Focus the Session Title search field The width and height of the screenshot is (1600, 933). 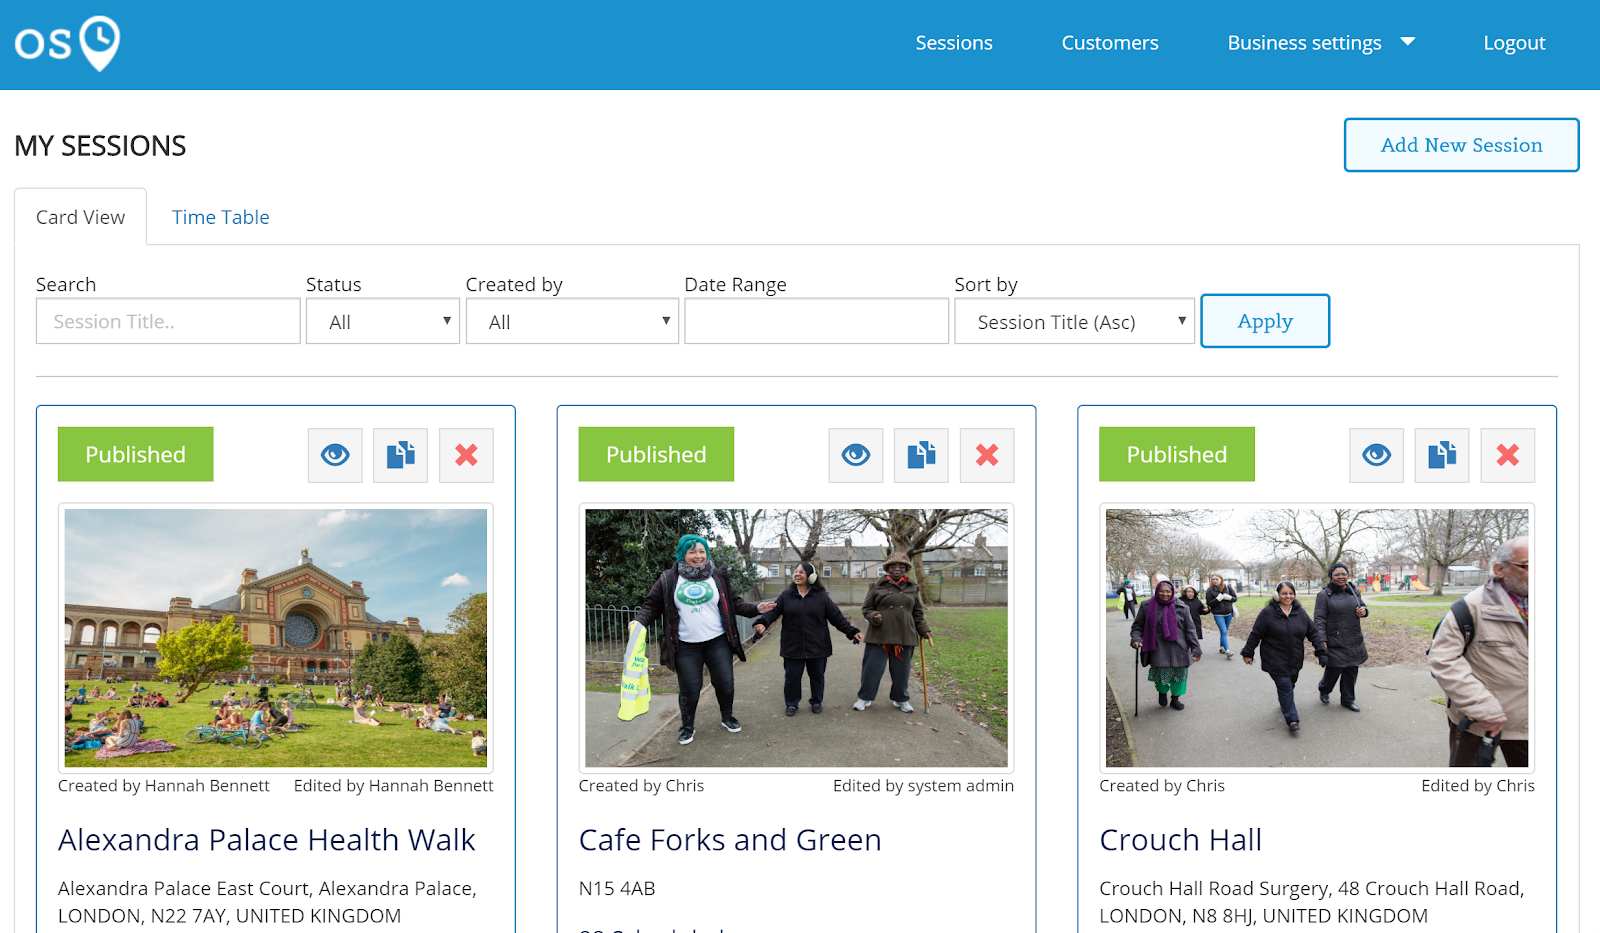168,321
